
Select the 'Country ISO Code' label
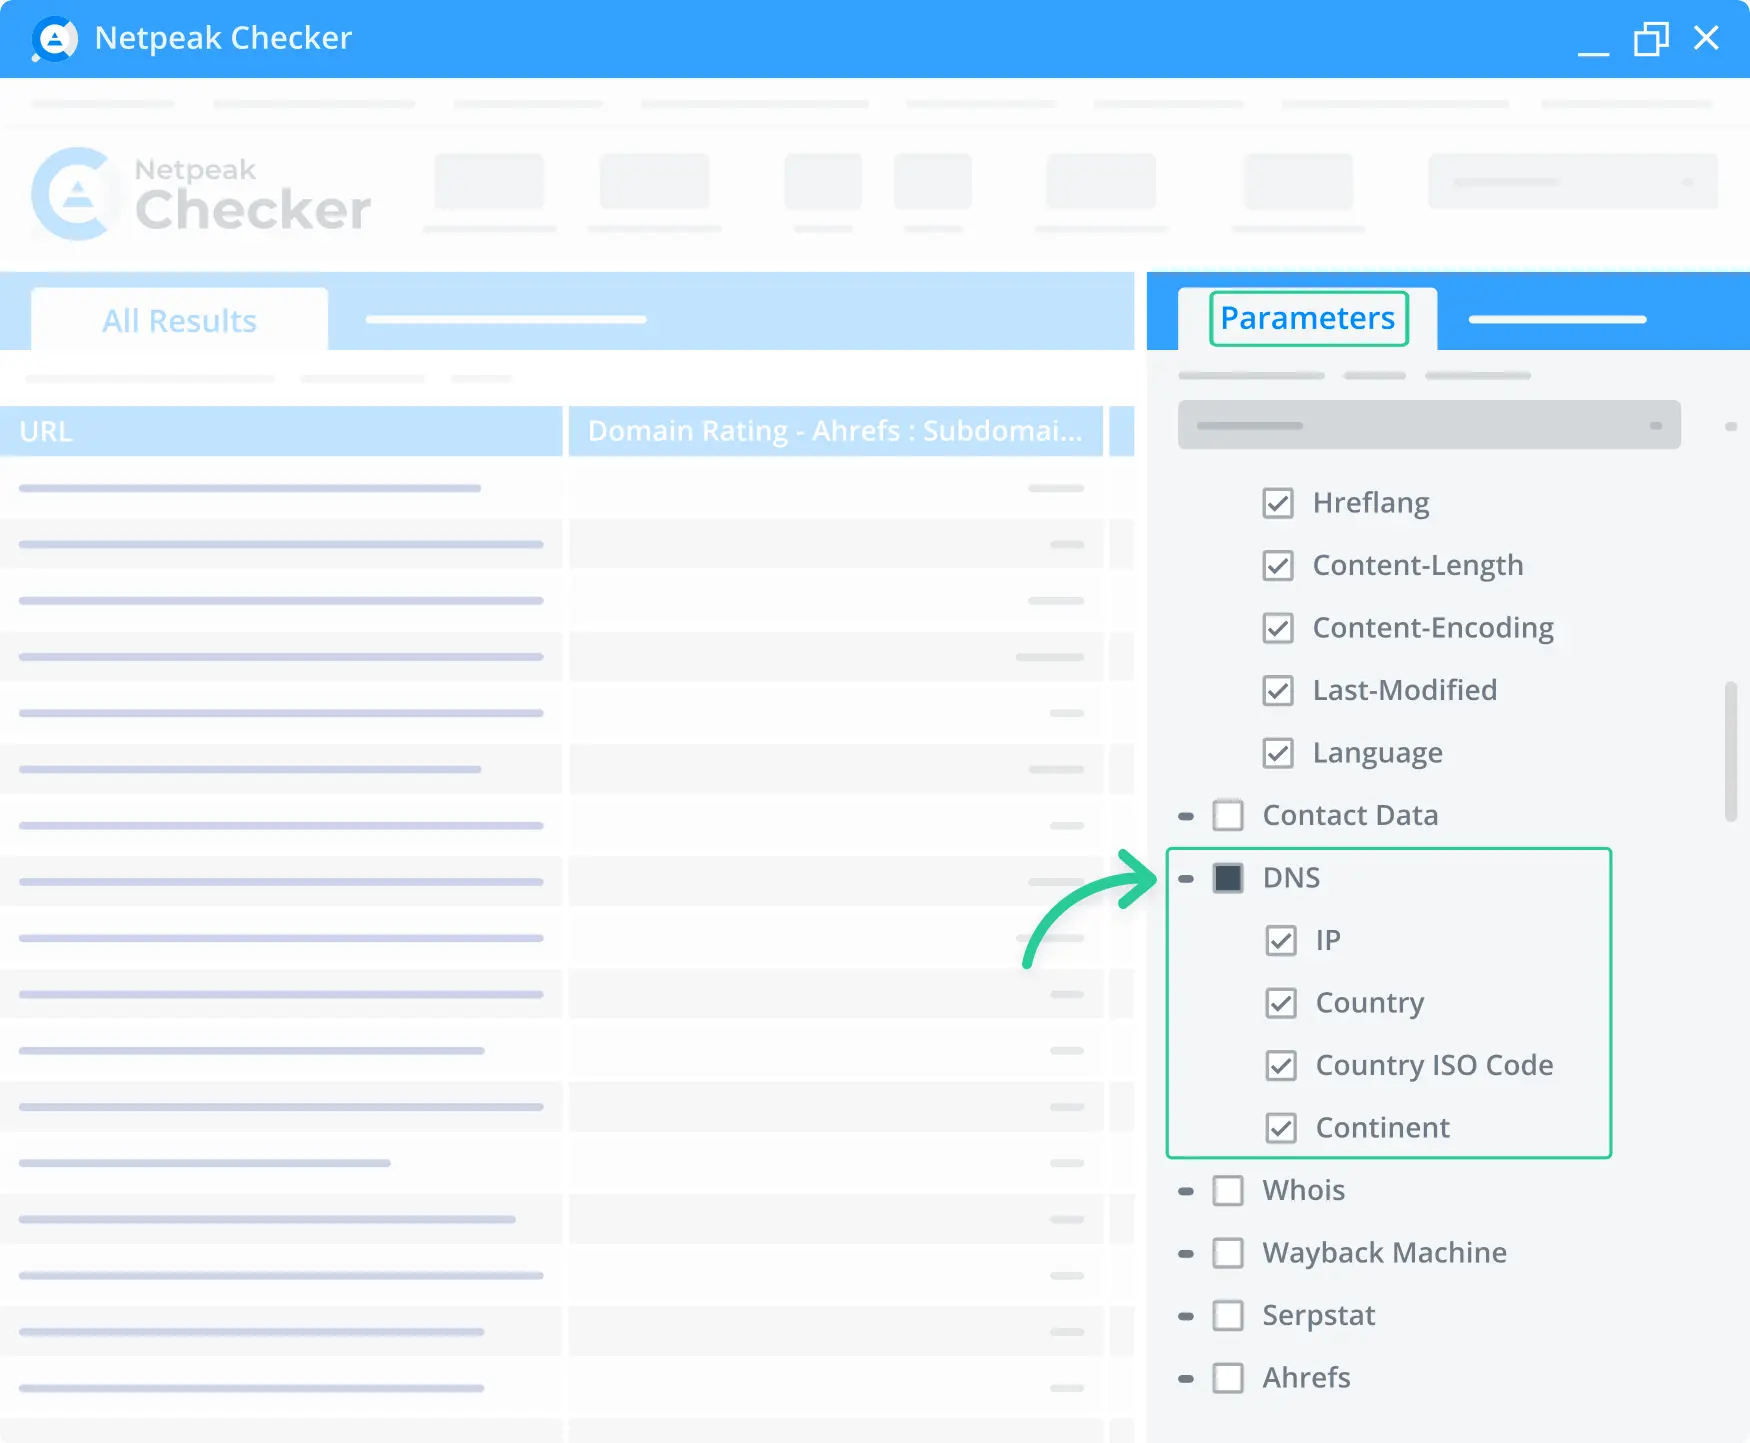click(x=1434, y=1066)
